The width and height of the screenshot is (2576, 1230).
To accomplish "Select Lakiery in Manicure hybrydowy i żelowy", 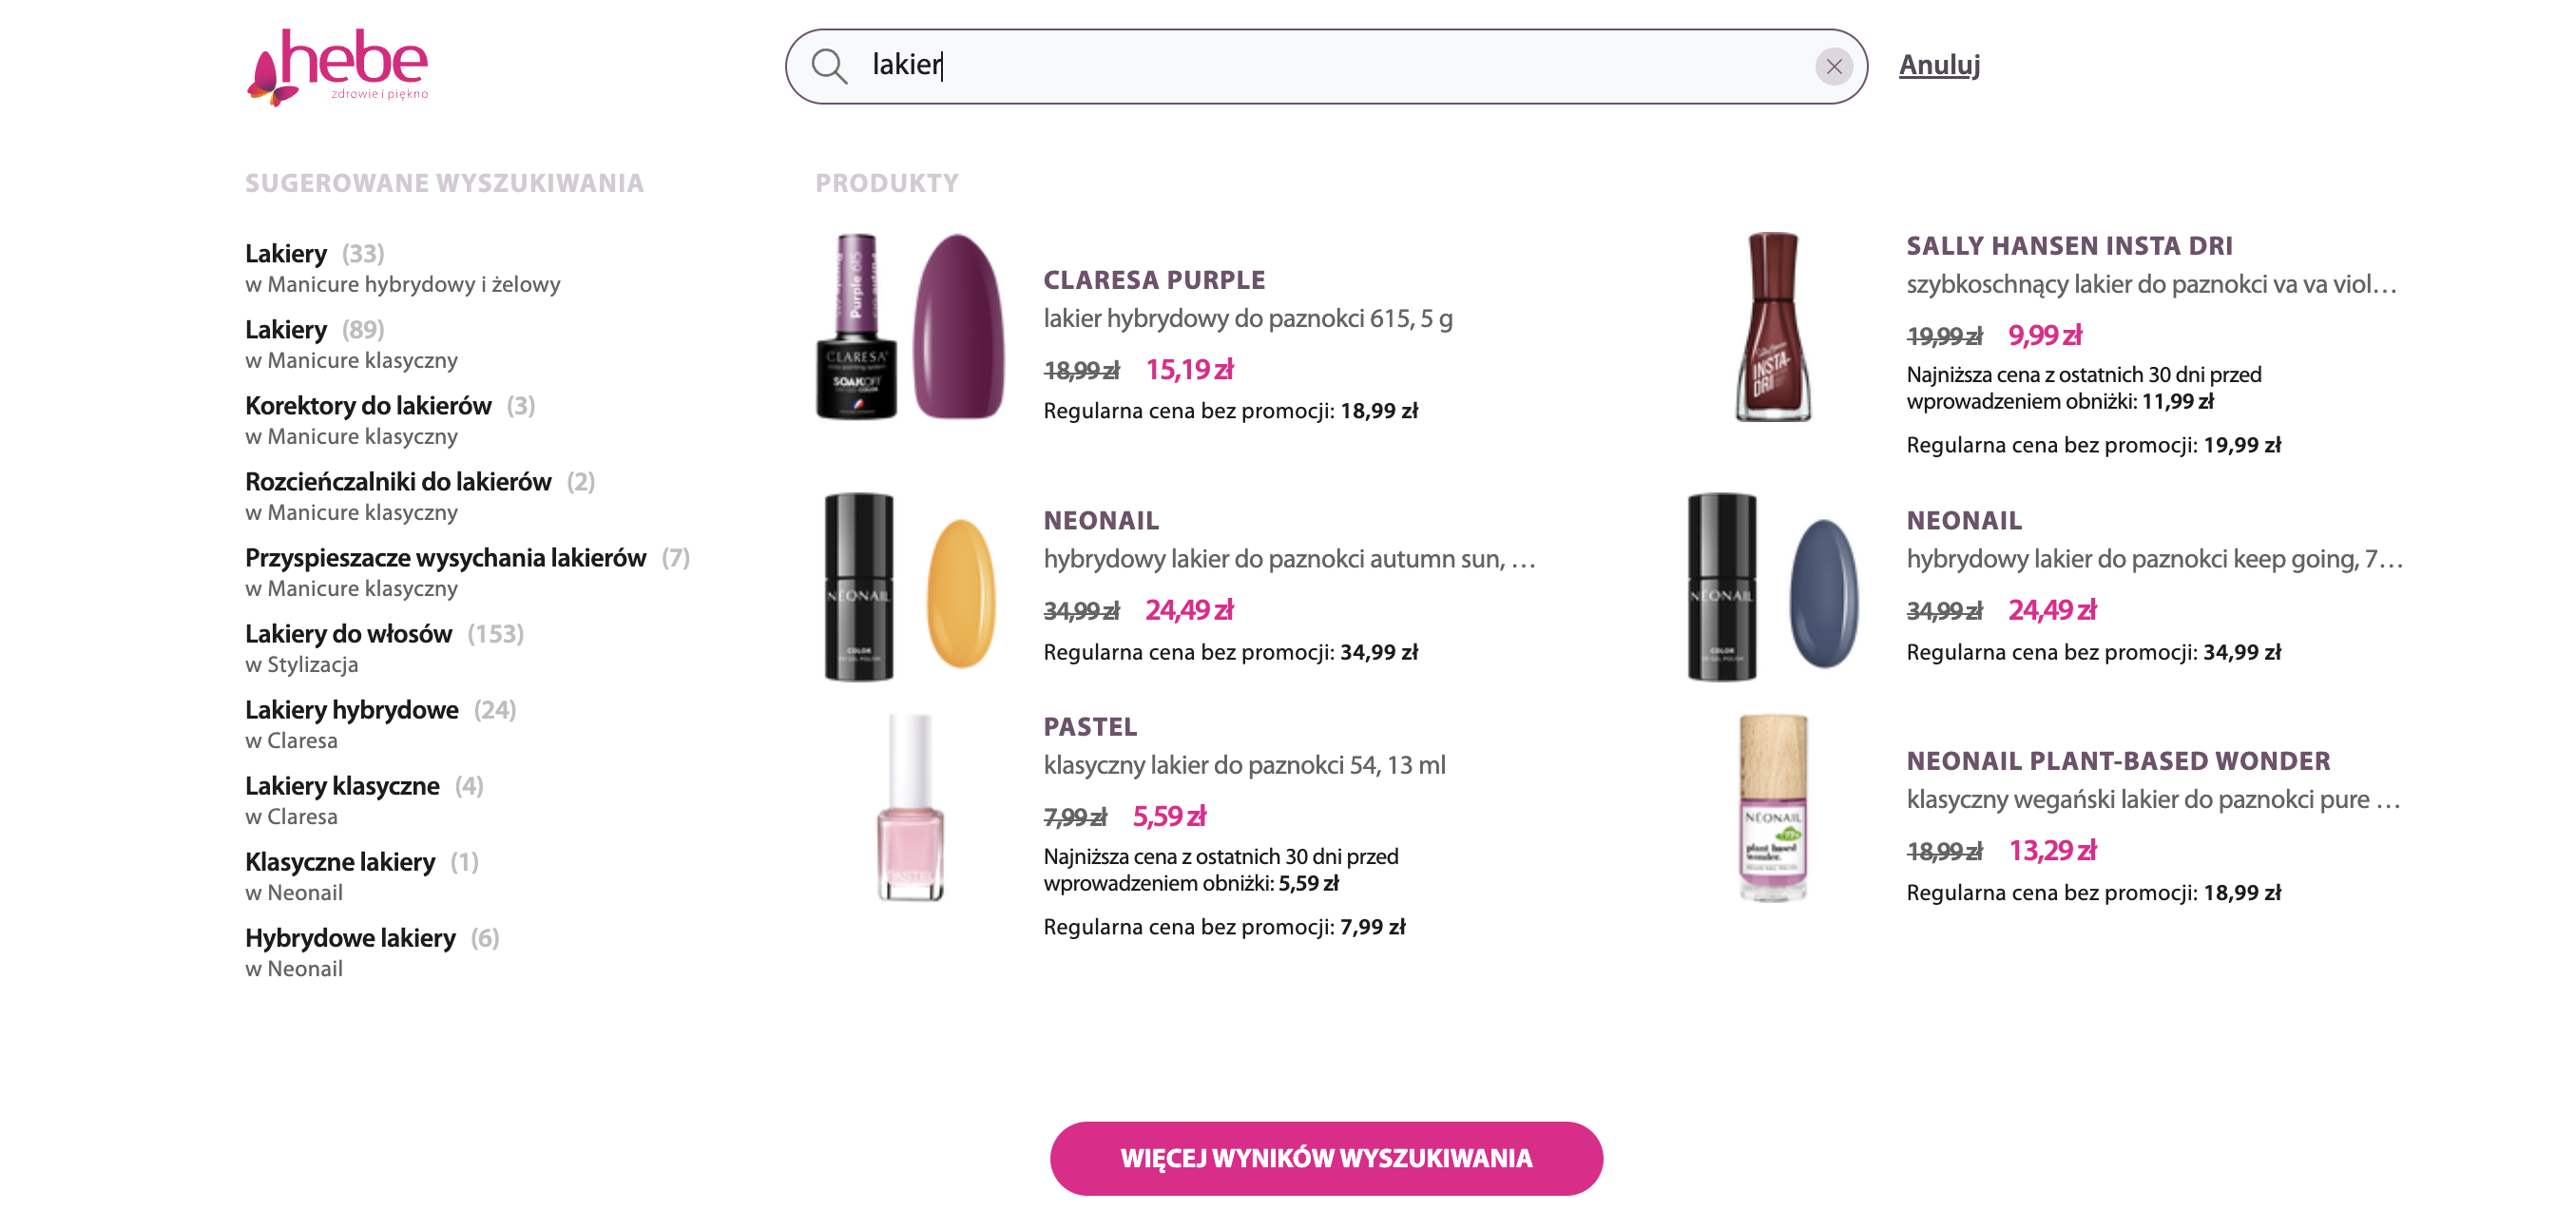I will [x=286, y=254].
